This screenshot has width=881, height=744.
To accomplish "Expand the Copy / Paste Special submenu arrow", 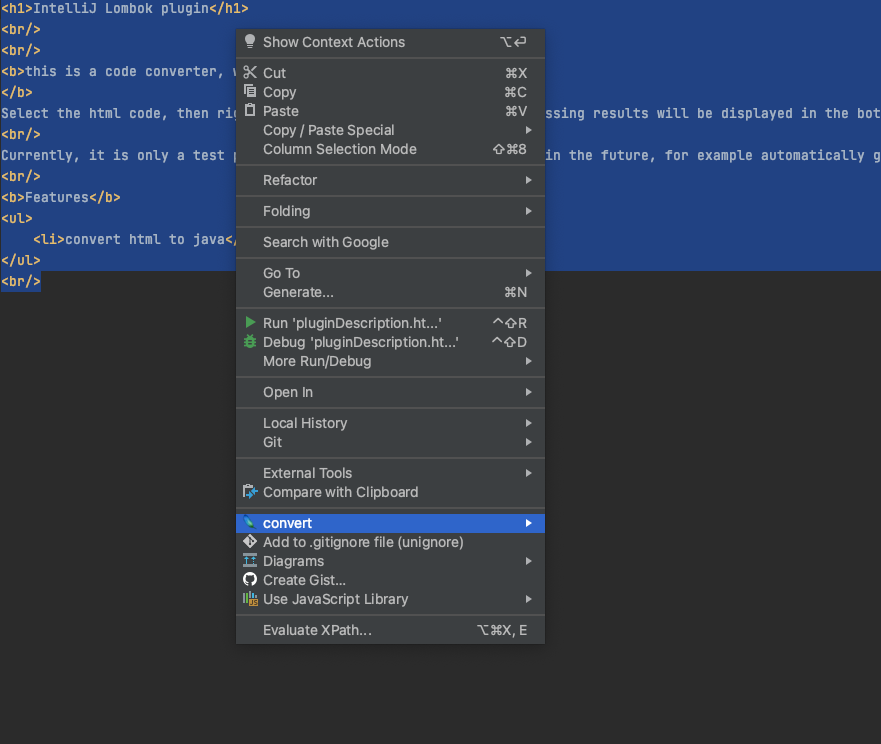I will point(529,130).
